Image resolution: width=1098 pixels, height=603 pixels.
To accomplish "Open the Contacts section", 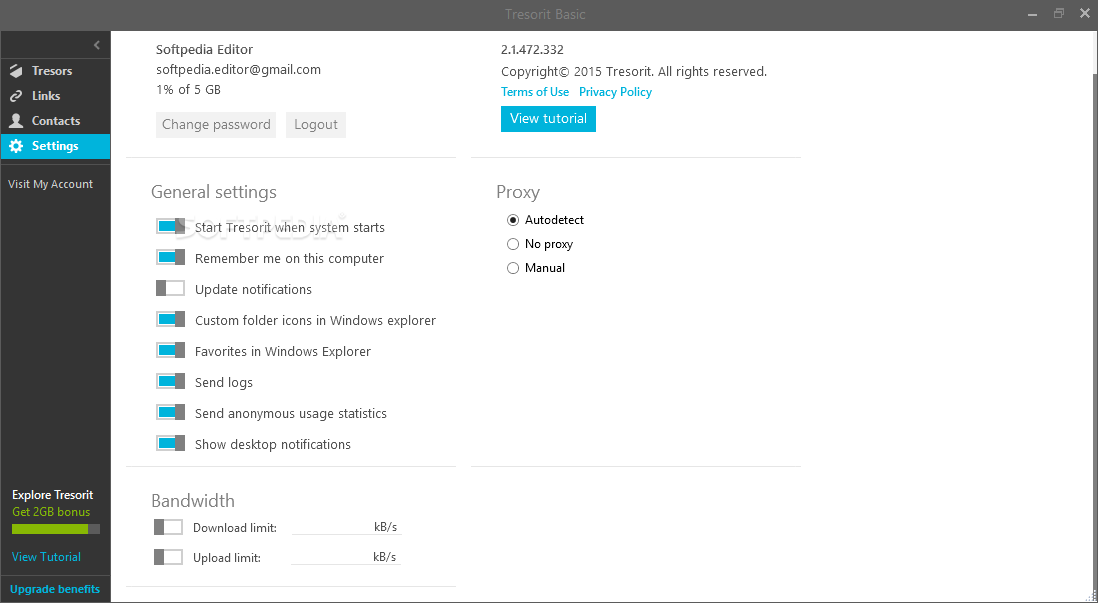I will (55, 120).
